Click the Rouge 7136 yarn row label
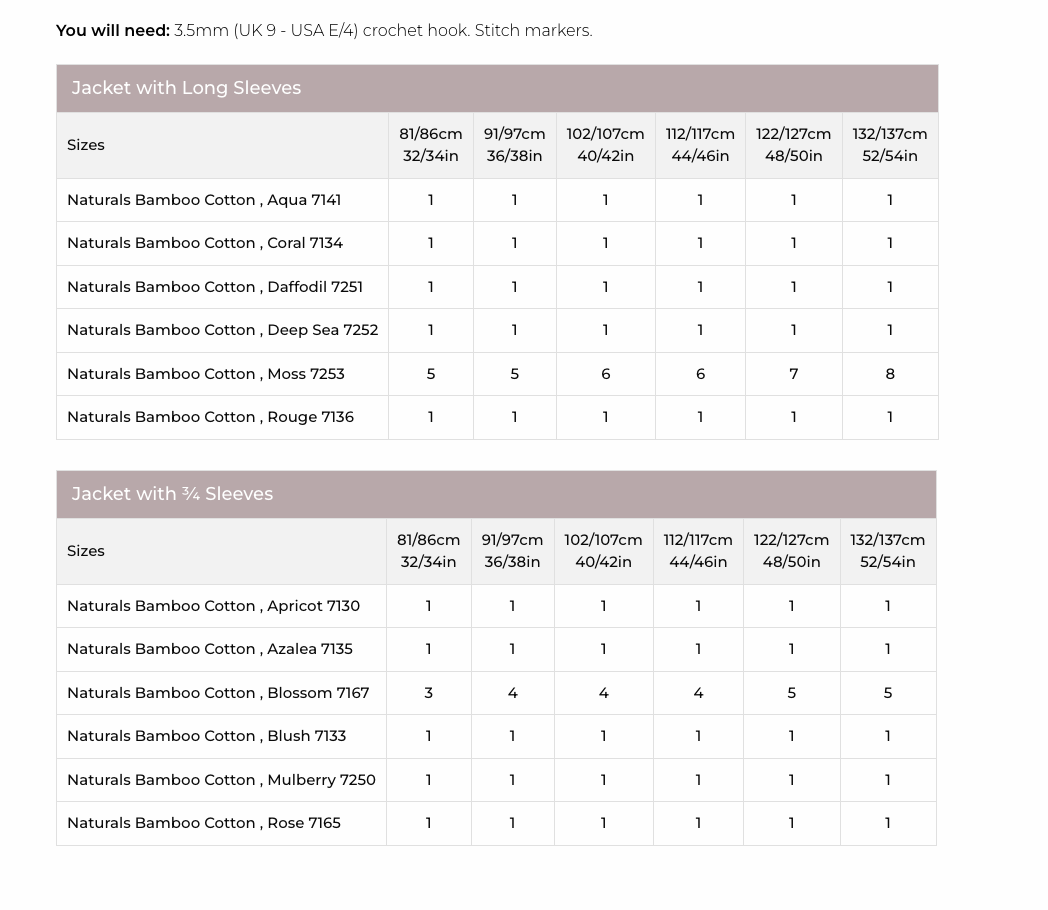 pyautogui.click(x=210, y=417)
